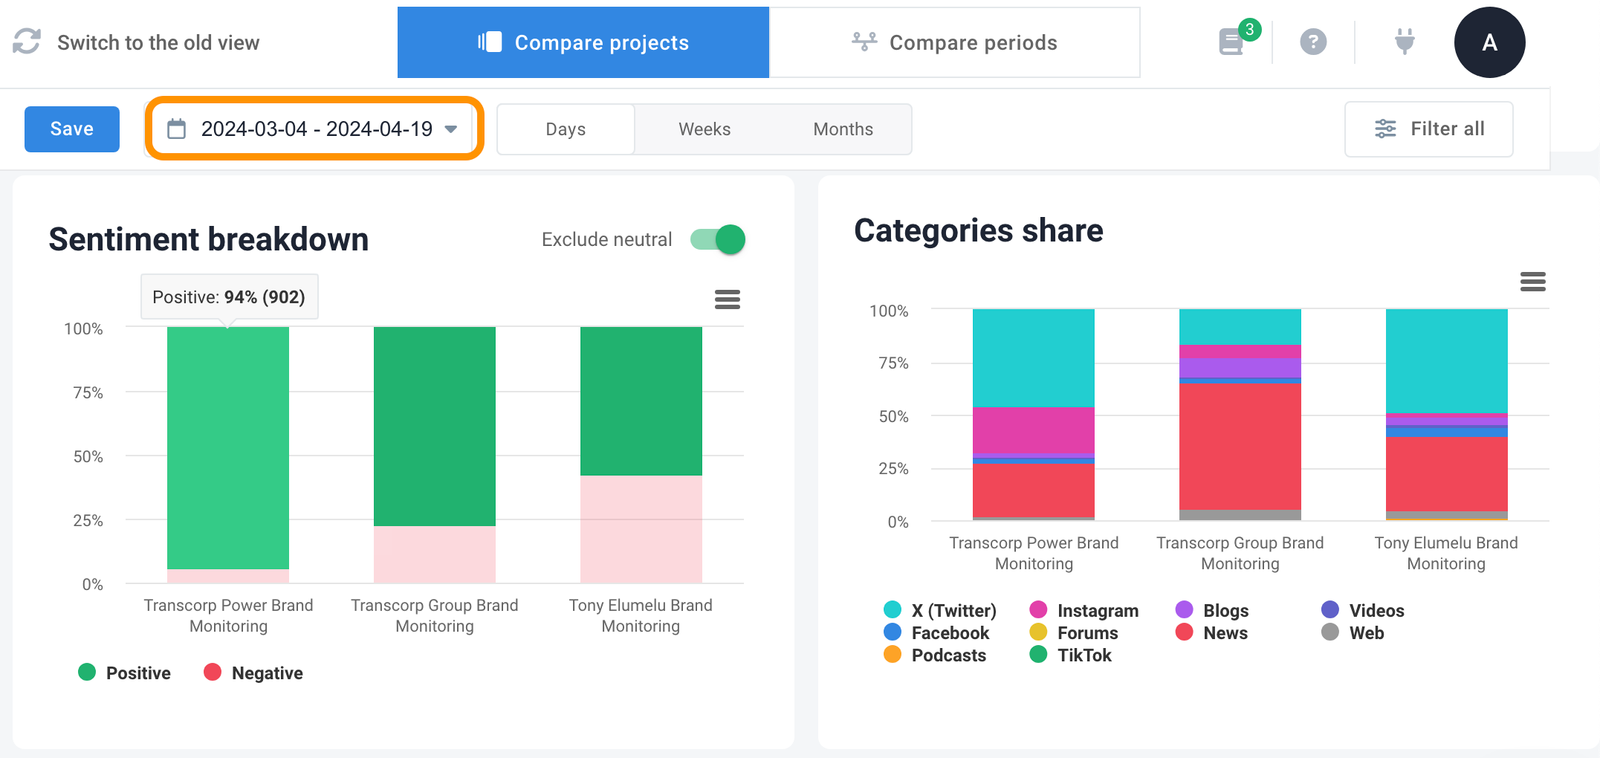
Task: Toggle TikTok legend item
Action: (x=1071, y=655)
